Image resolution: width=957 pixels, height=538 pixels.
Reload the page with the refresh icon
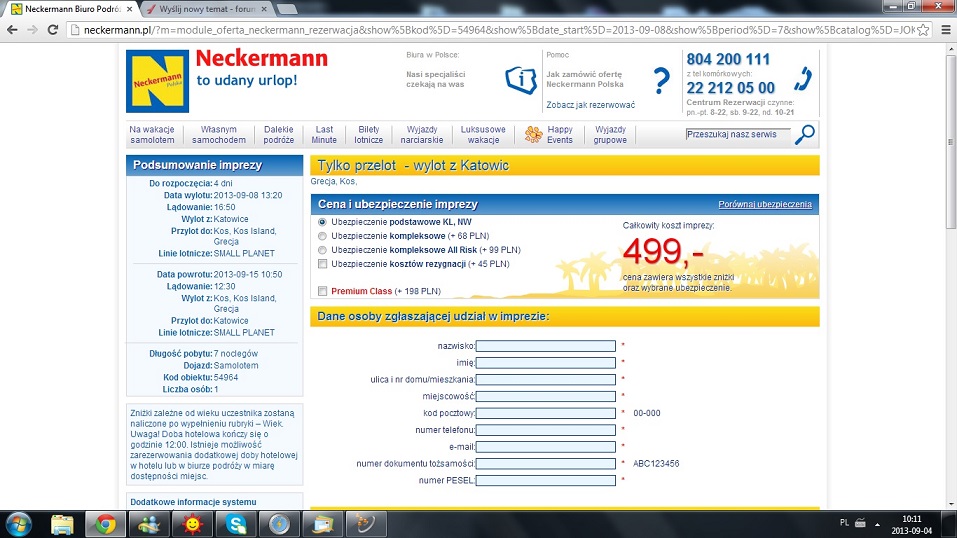coord(52,29)
